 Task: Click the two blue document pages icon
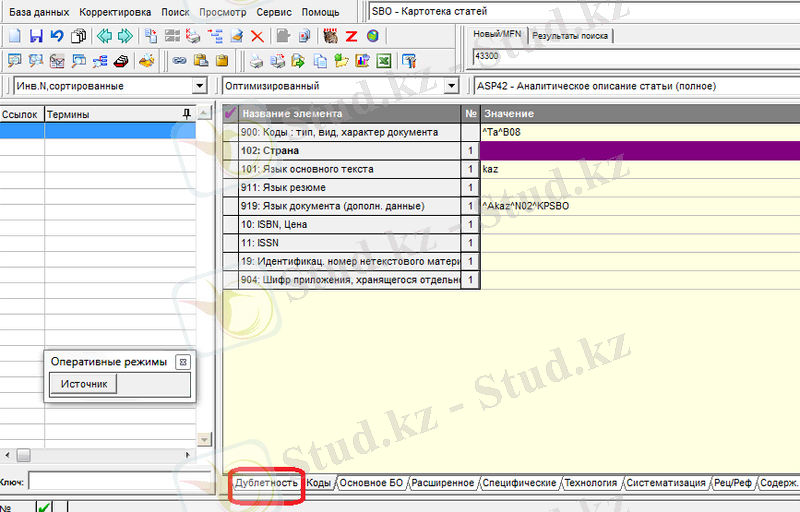[x=320, y=61]
